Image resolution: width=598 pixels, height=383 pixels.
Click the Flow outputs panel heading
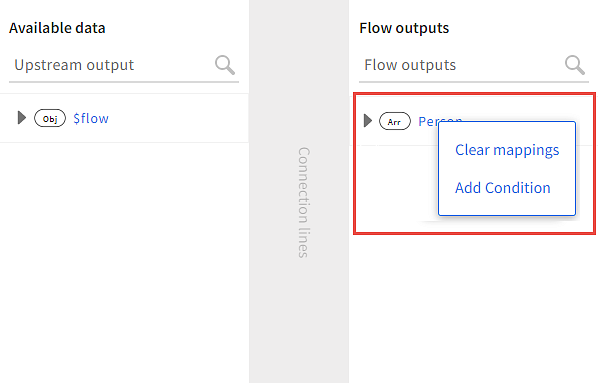pos(404,28)
